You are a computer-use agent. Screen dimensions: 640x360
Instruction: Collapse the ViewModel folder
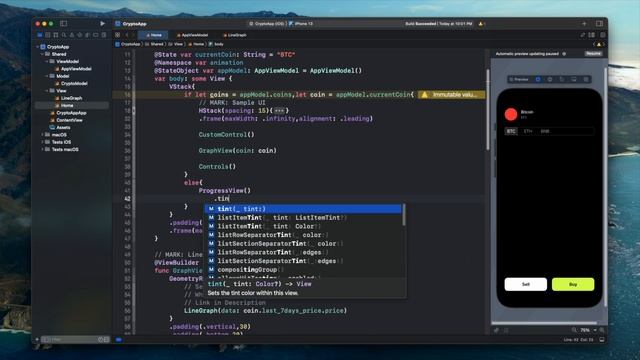(47, 62)
